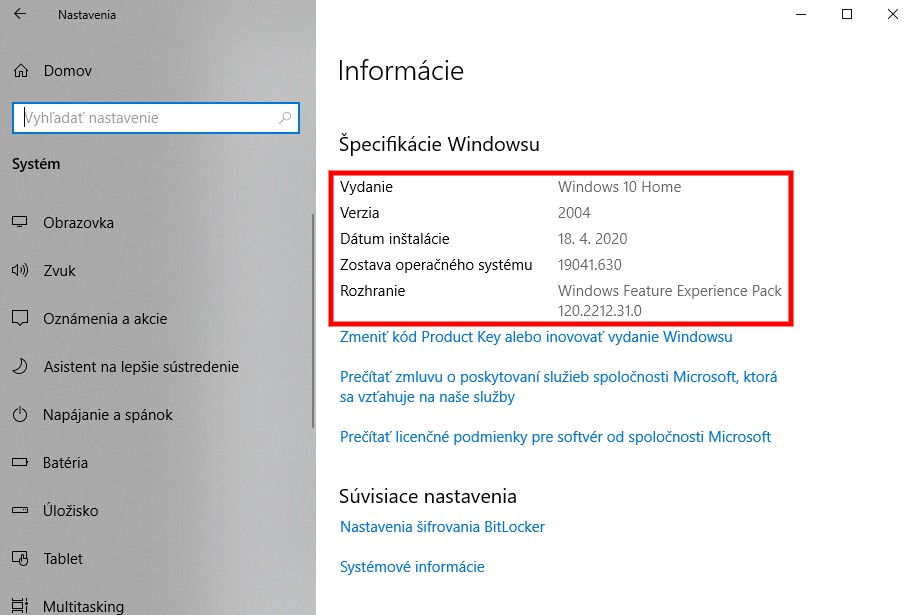Open the Batéria battery icon
Viewport: 908px width, 615px height.
pyautogui.click(x=20, y=463)
